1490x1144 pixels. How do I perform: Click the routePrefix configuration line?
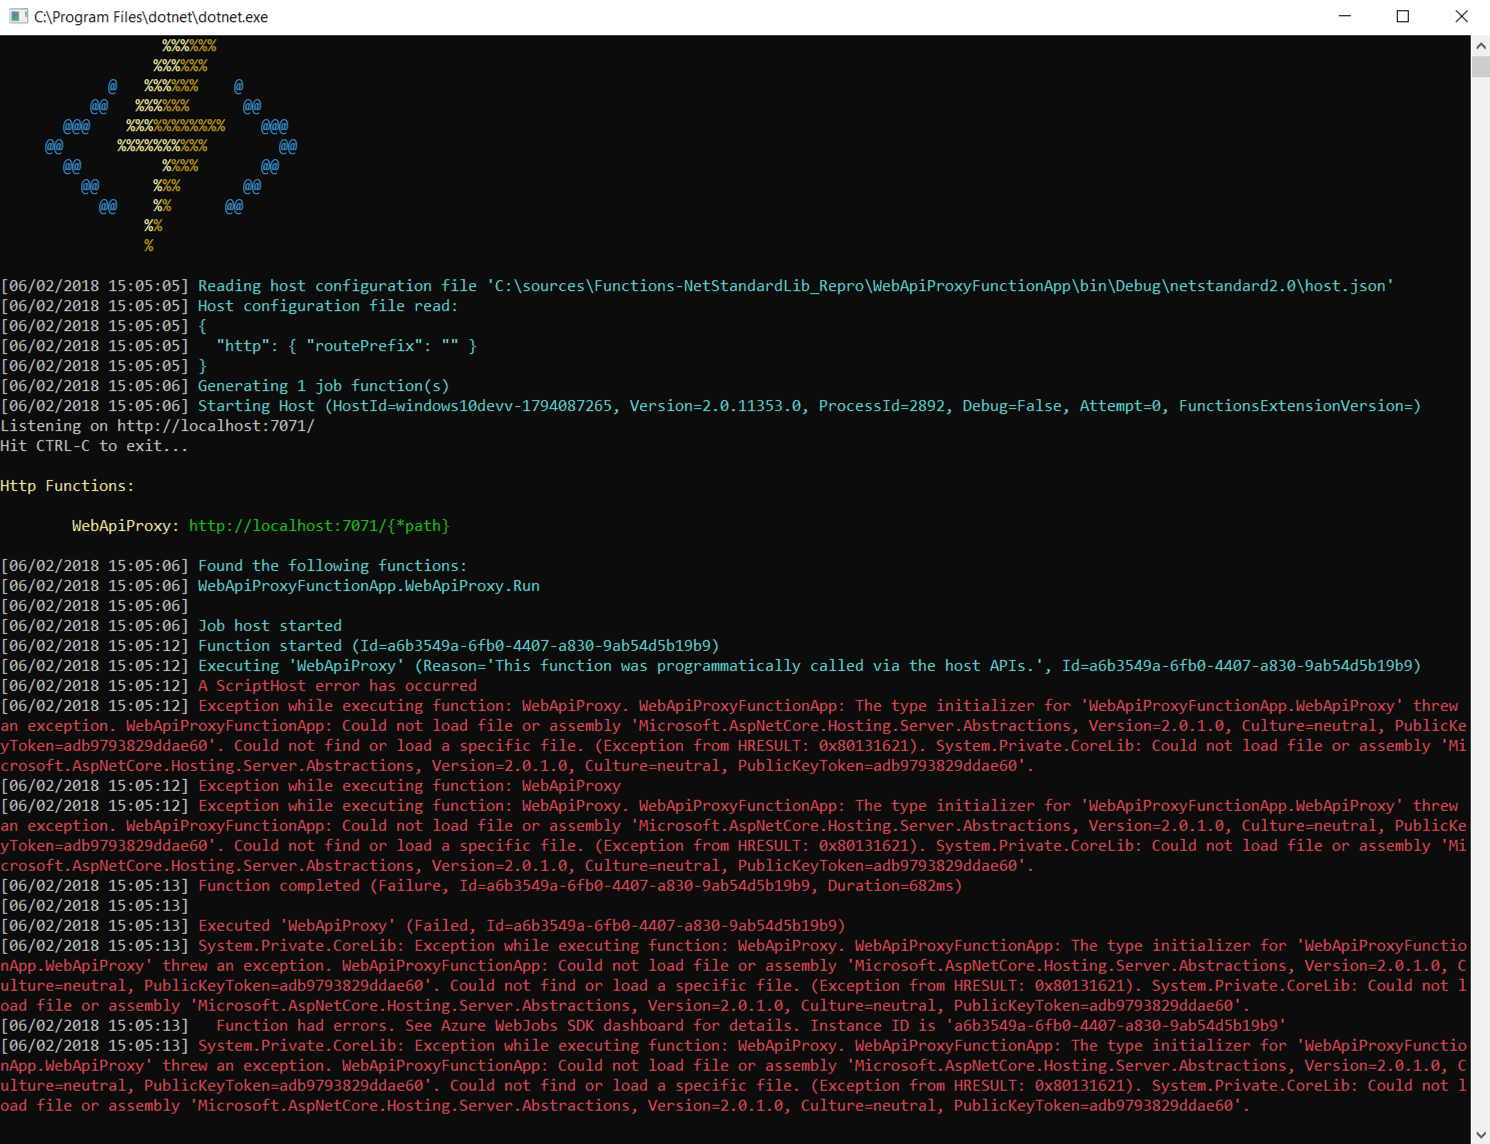[345, 345]
